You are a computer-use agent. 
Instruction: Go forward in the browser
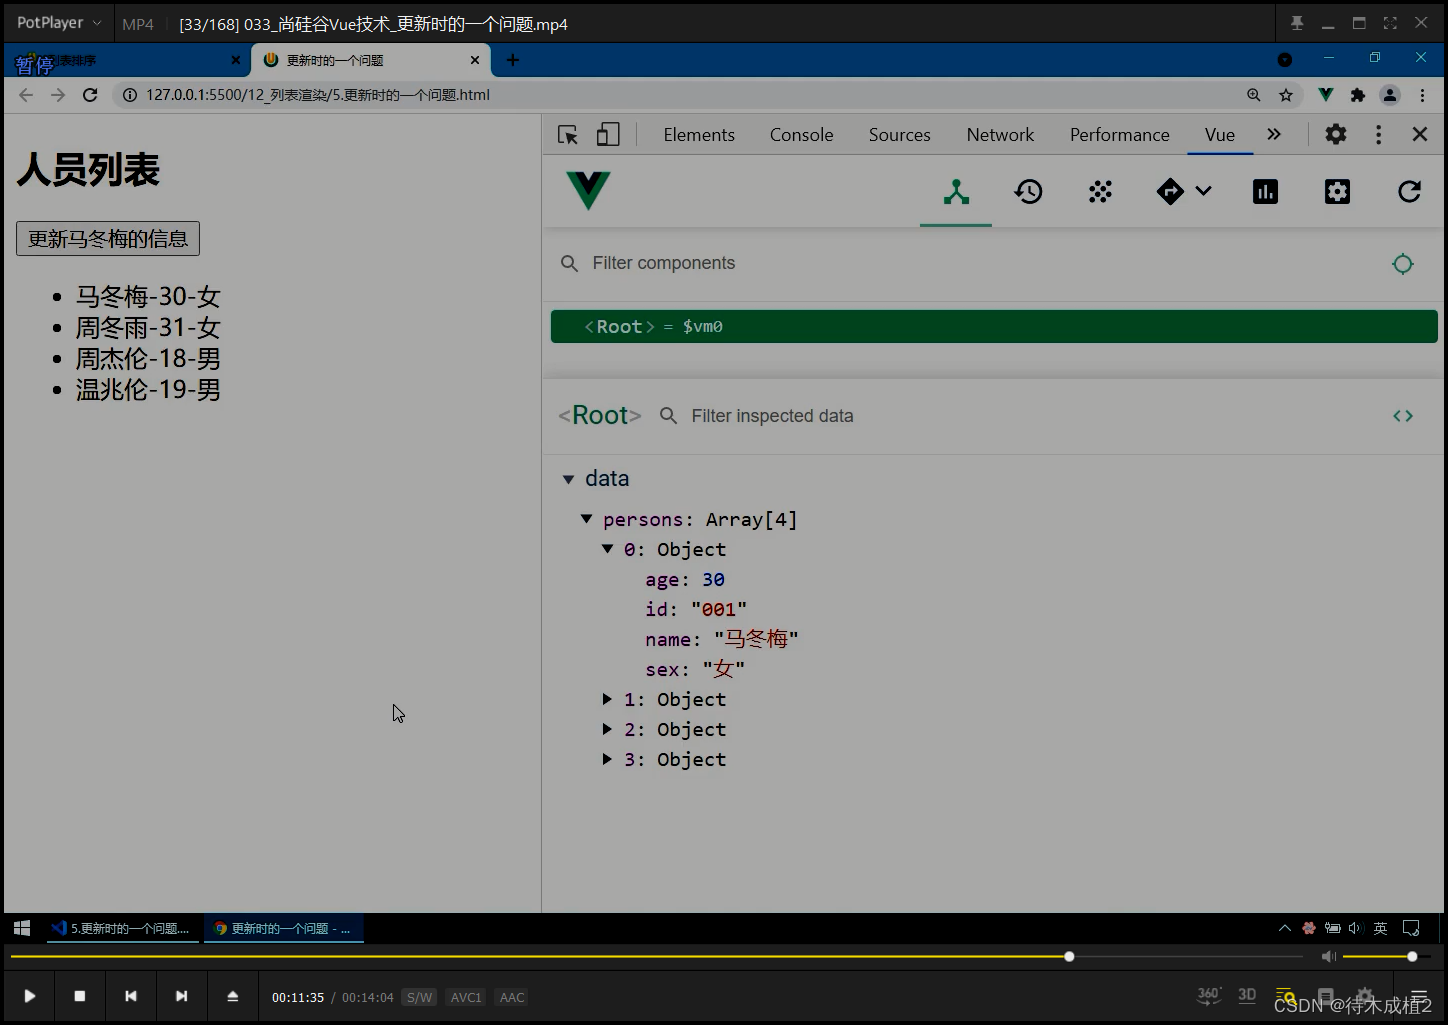[x=58, y=95]
